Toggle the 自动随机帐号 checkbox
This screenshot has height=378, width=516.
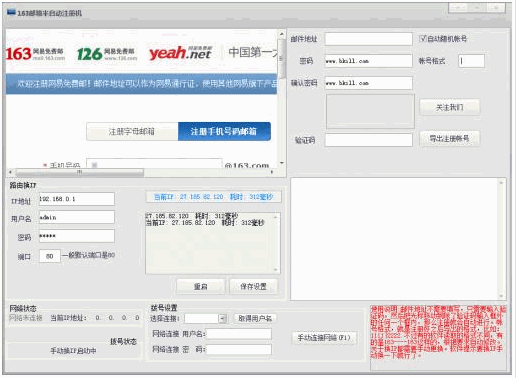tap(423, 39)
